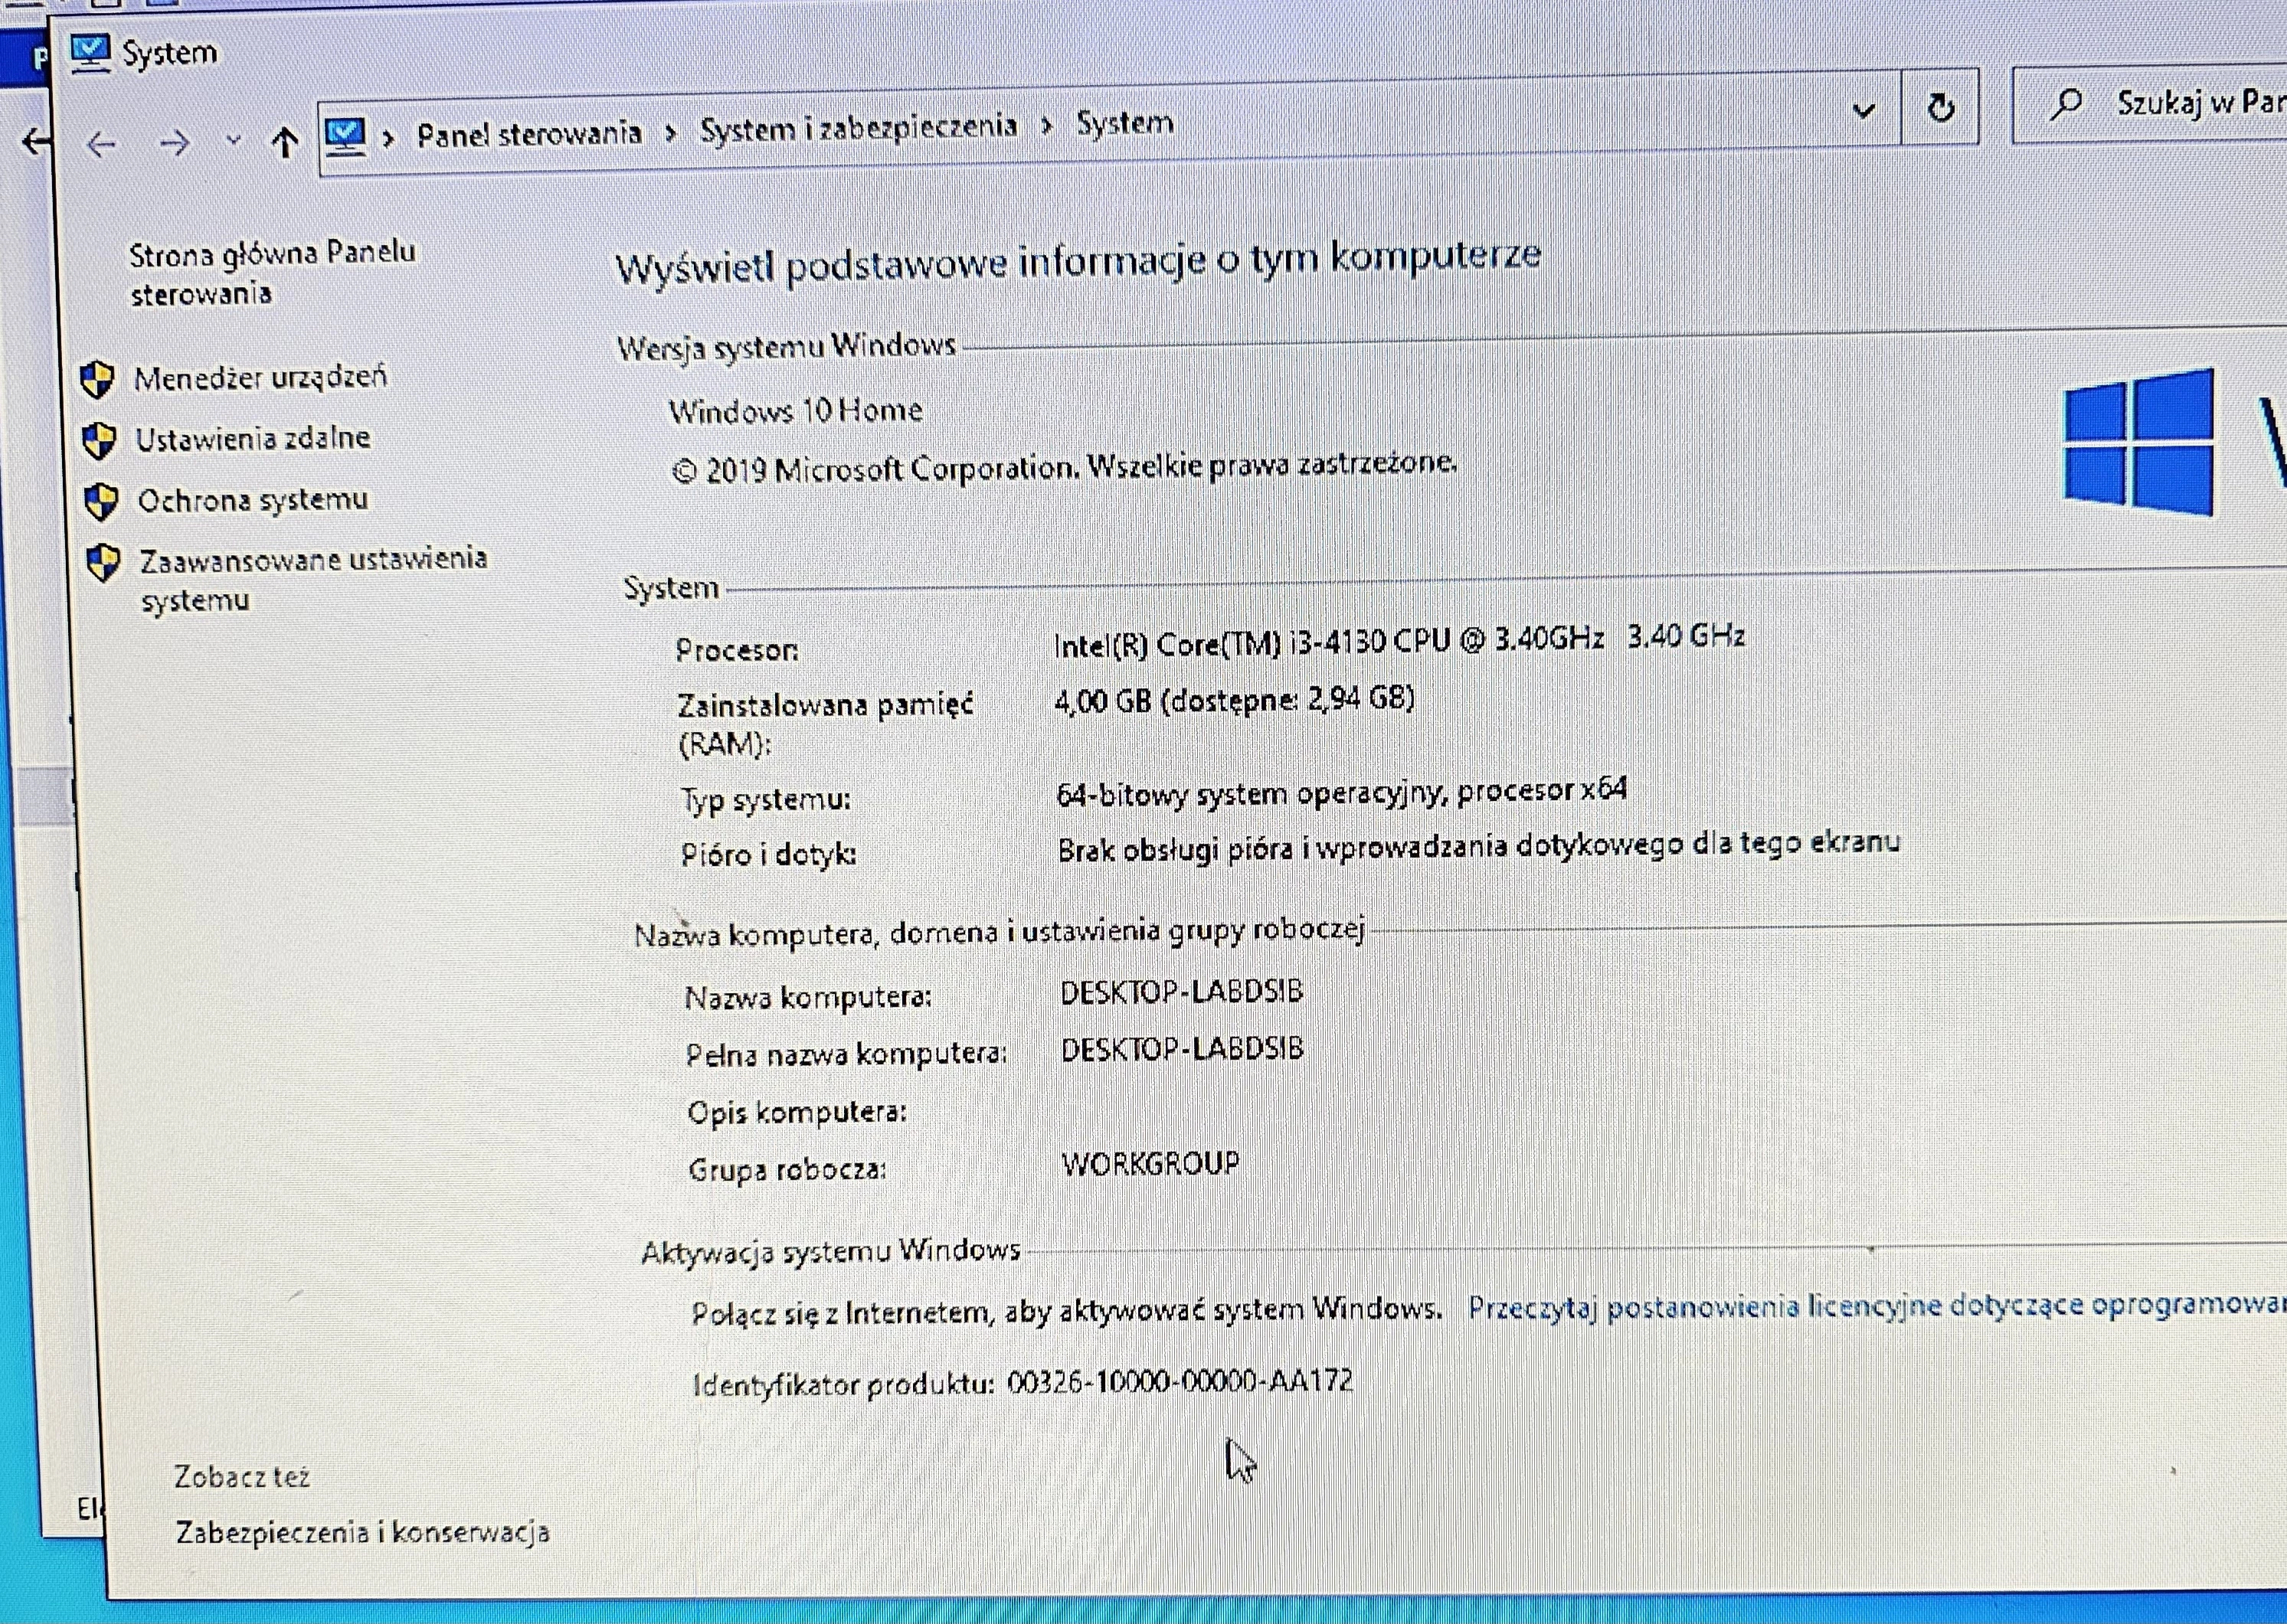Open Panel sterowania breadcrumb
Viewport: 2287px width, 1624px height.
tap(529, 134)
